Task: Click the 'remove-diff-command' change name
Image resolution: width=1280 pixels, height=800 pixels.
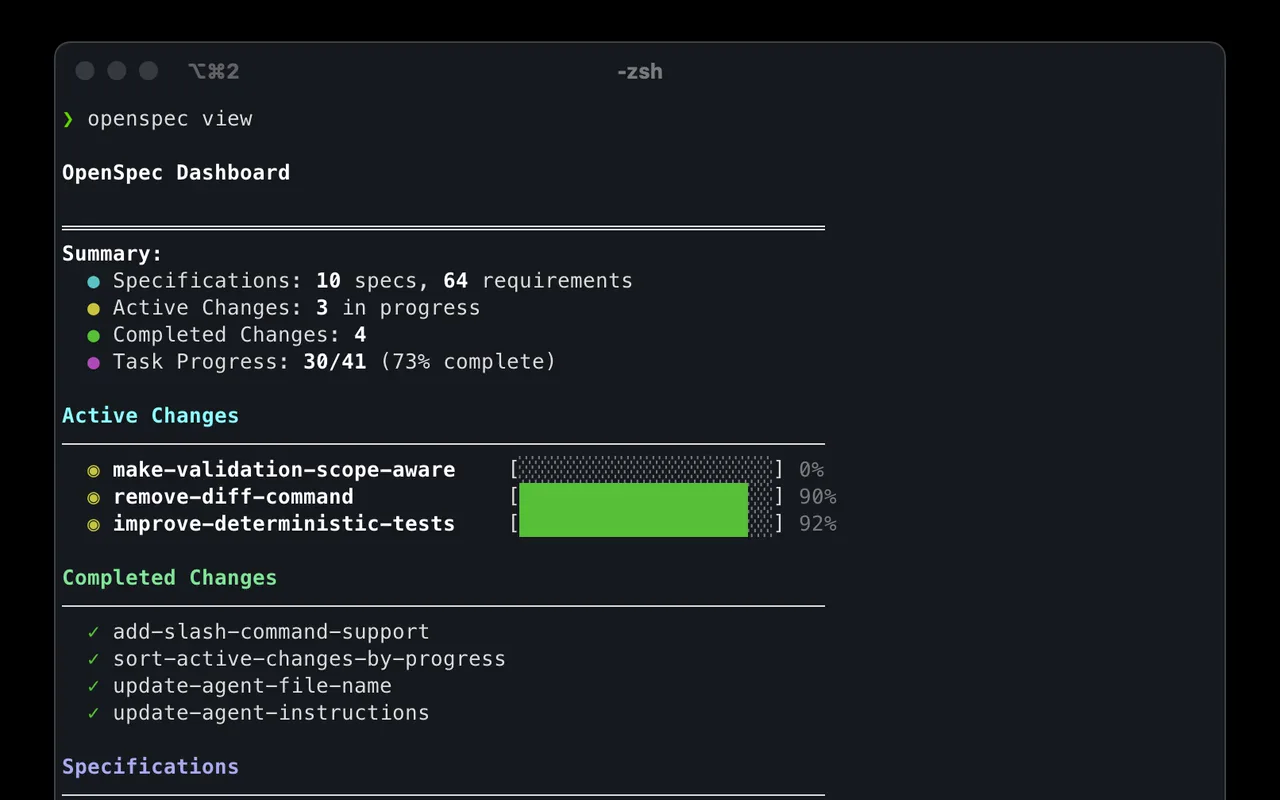Action: pyautogui.click(x=233, y=497)
